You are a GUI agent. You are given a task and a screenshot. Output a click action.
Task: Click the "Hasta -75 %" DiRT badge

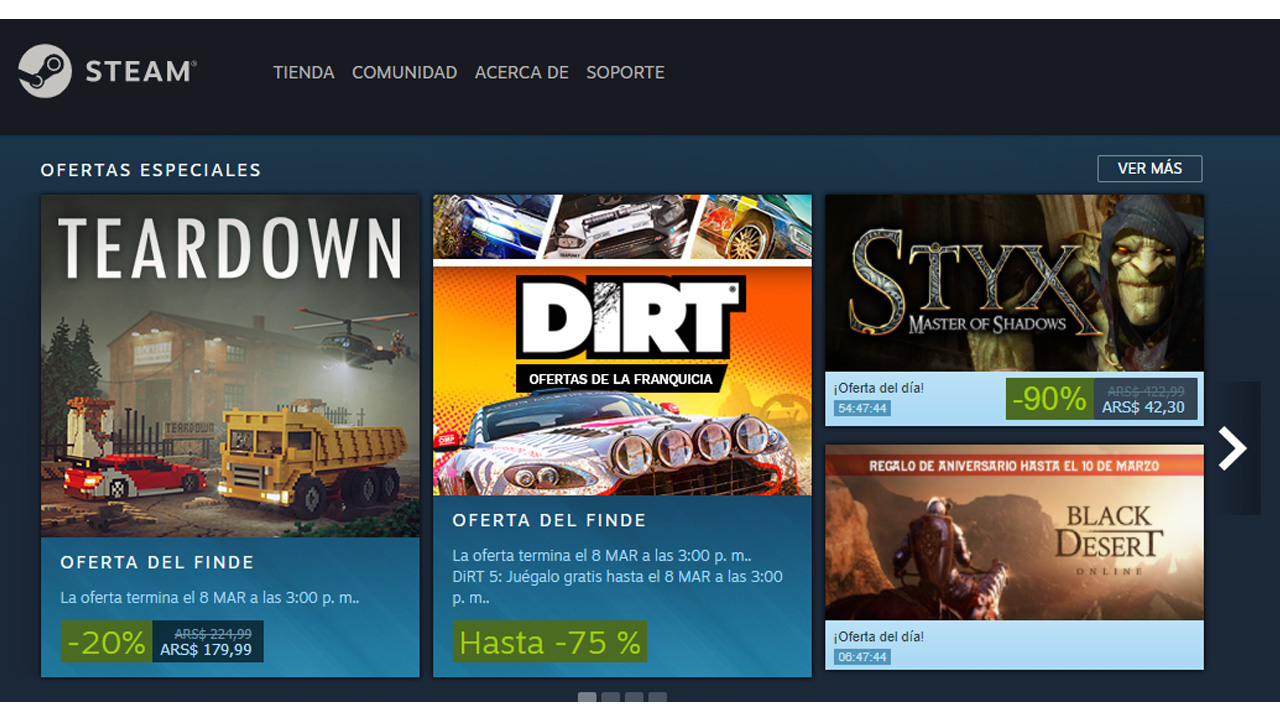[550, 642]
